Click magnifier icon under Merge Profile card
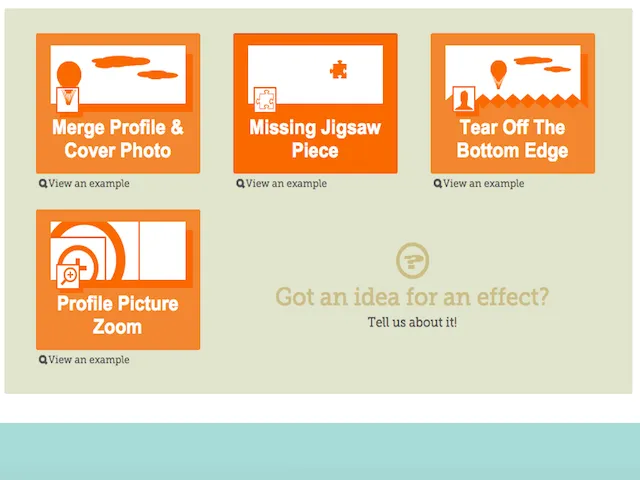 click(43, 184)
